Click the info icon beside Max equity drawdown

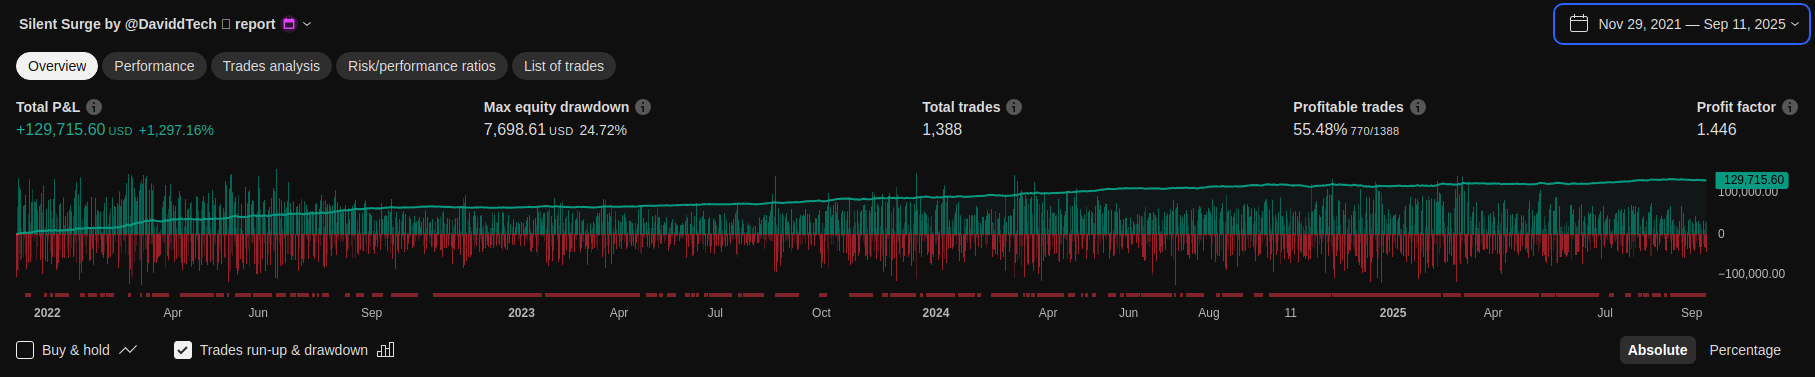(x=643, y=107)
